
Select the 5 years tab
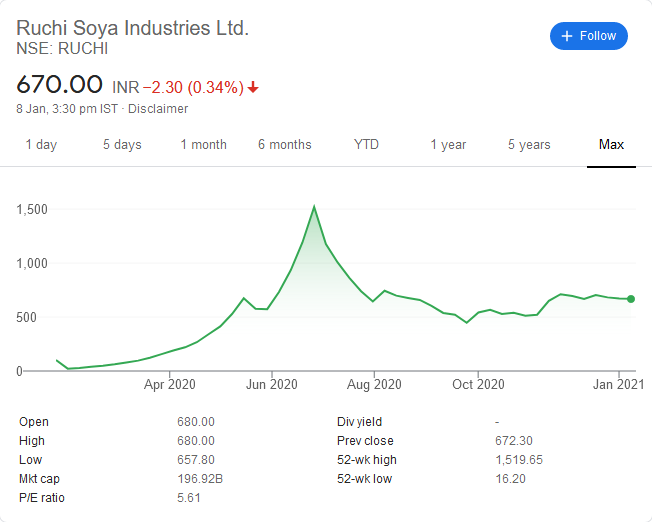[x=529, y=145]
